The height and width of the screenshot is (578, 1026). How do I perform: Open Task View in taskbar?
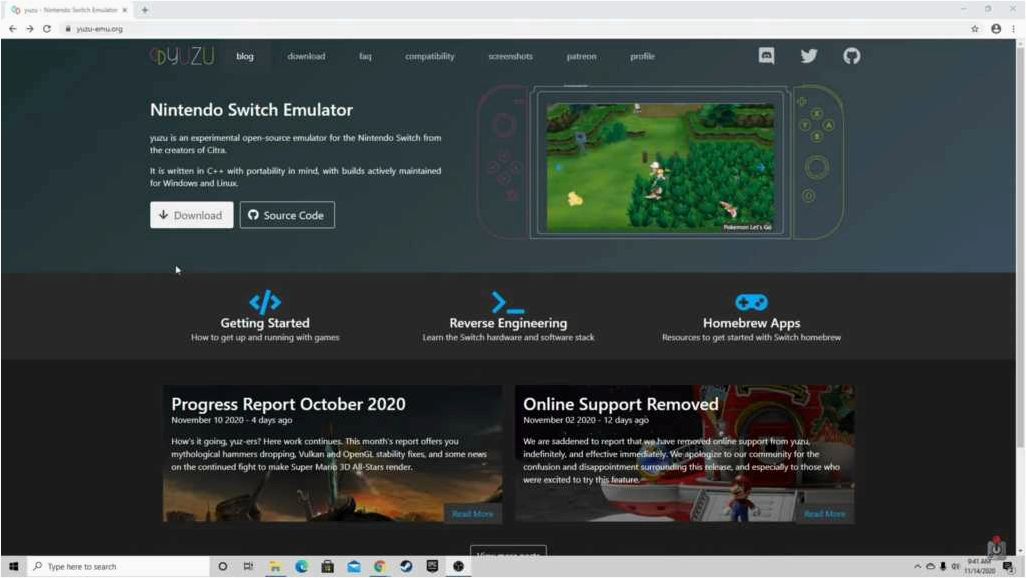[x=248, y=566]
